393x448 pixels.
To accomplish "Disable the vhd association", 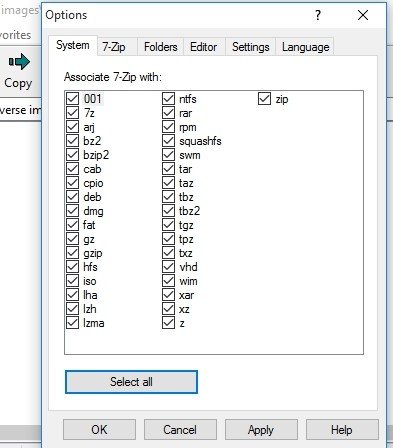I will coord(168,267).
